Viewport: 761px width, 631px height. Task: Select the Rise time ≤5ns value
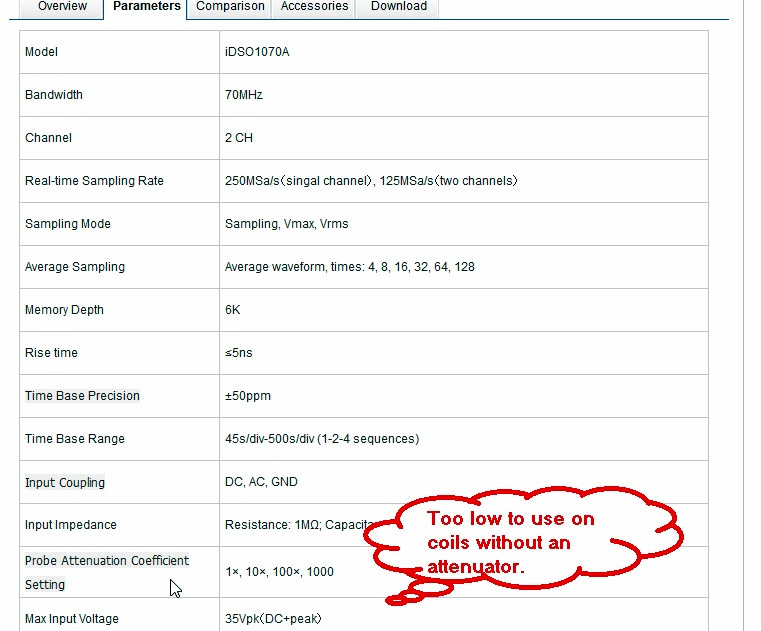click(x=239, y=353)
